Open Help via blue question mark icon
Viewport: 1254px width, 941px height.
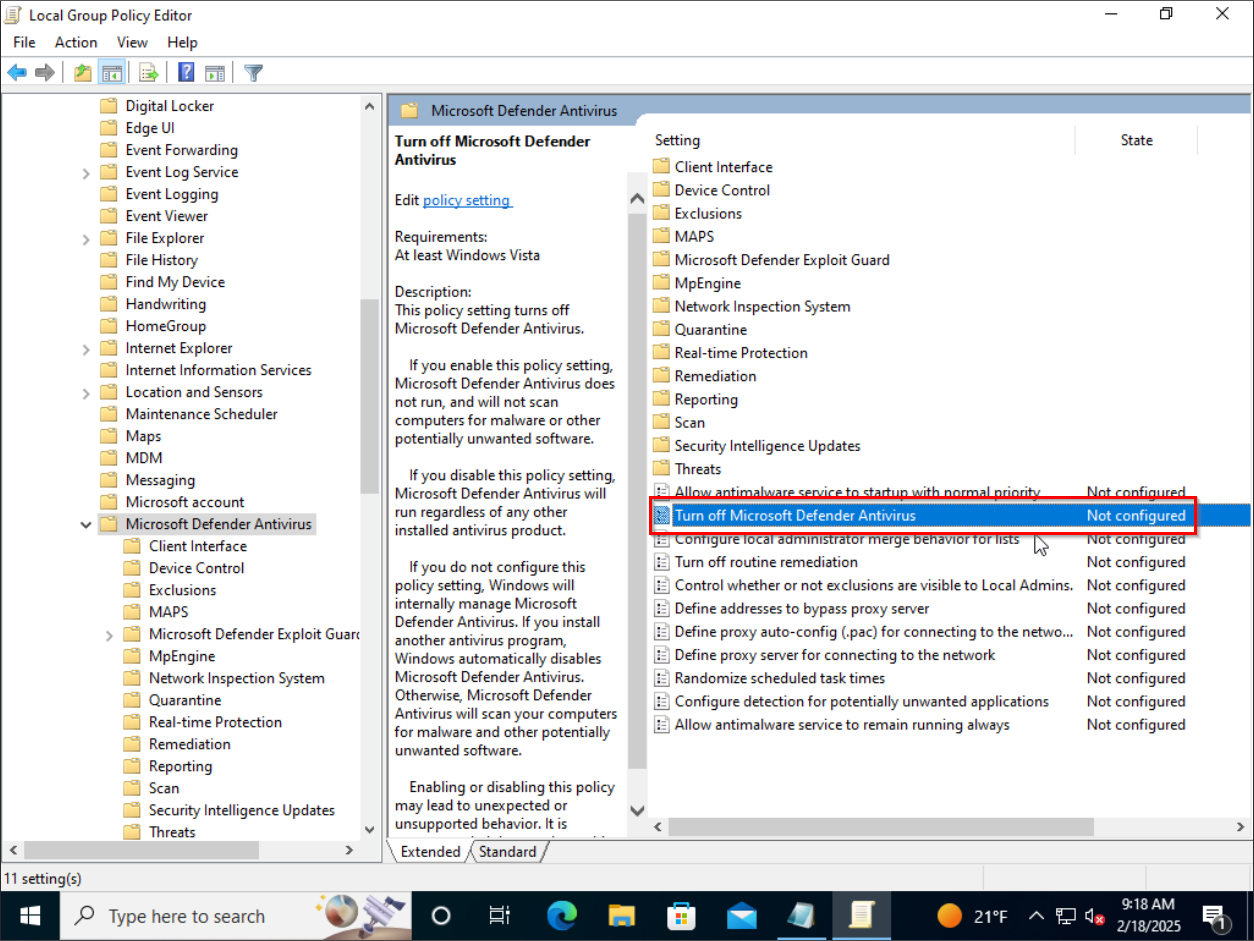[186, 73]
